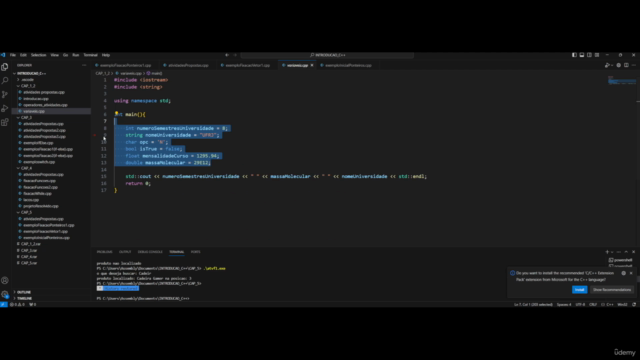Split the editor to the right

pyautogui.click(x=626, y=65)
